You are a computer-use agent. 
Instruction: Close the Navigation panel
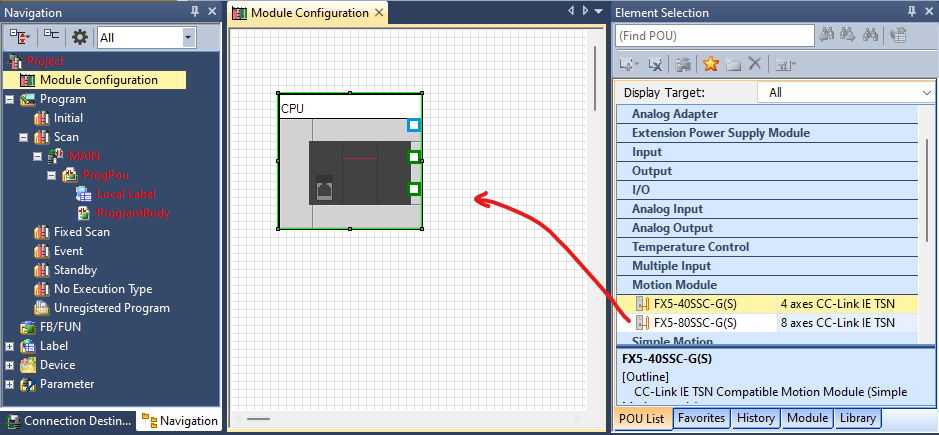211,11
